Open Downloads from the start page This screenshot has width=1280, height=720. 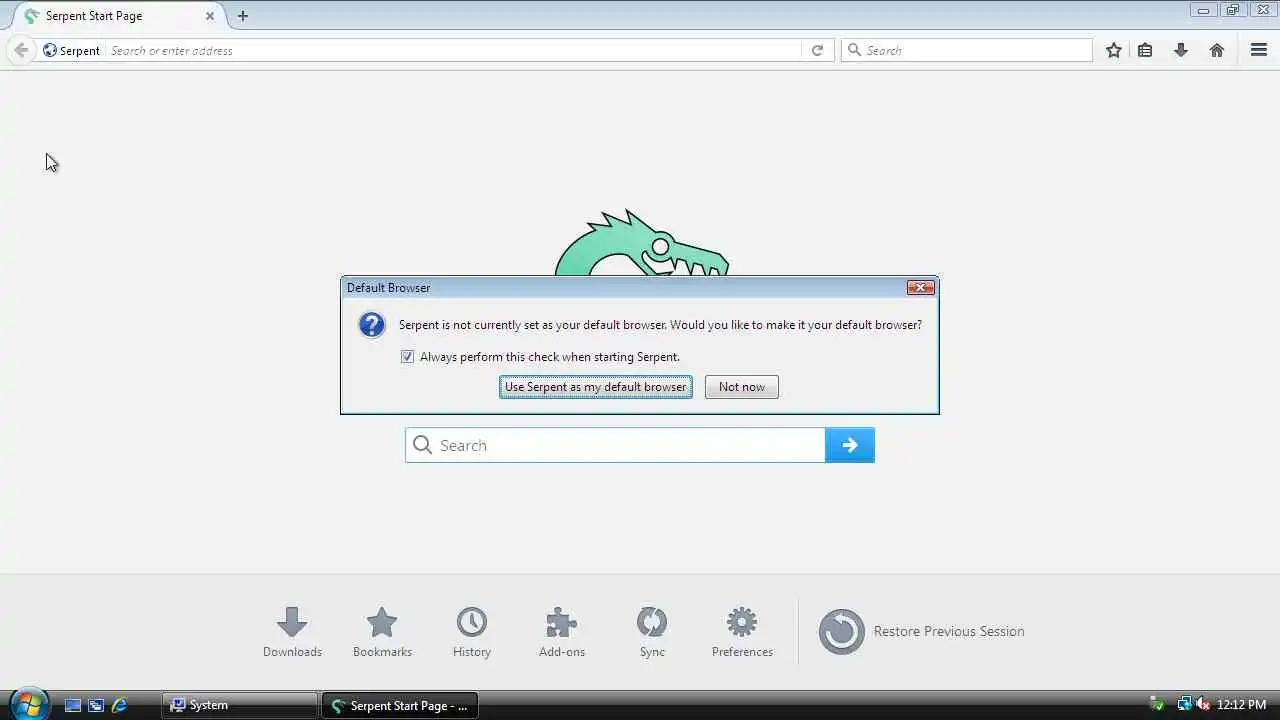(x=292, y=632)
